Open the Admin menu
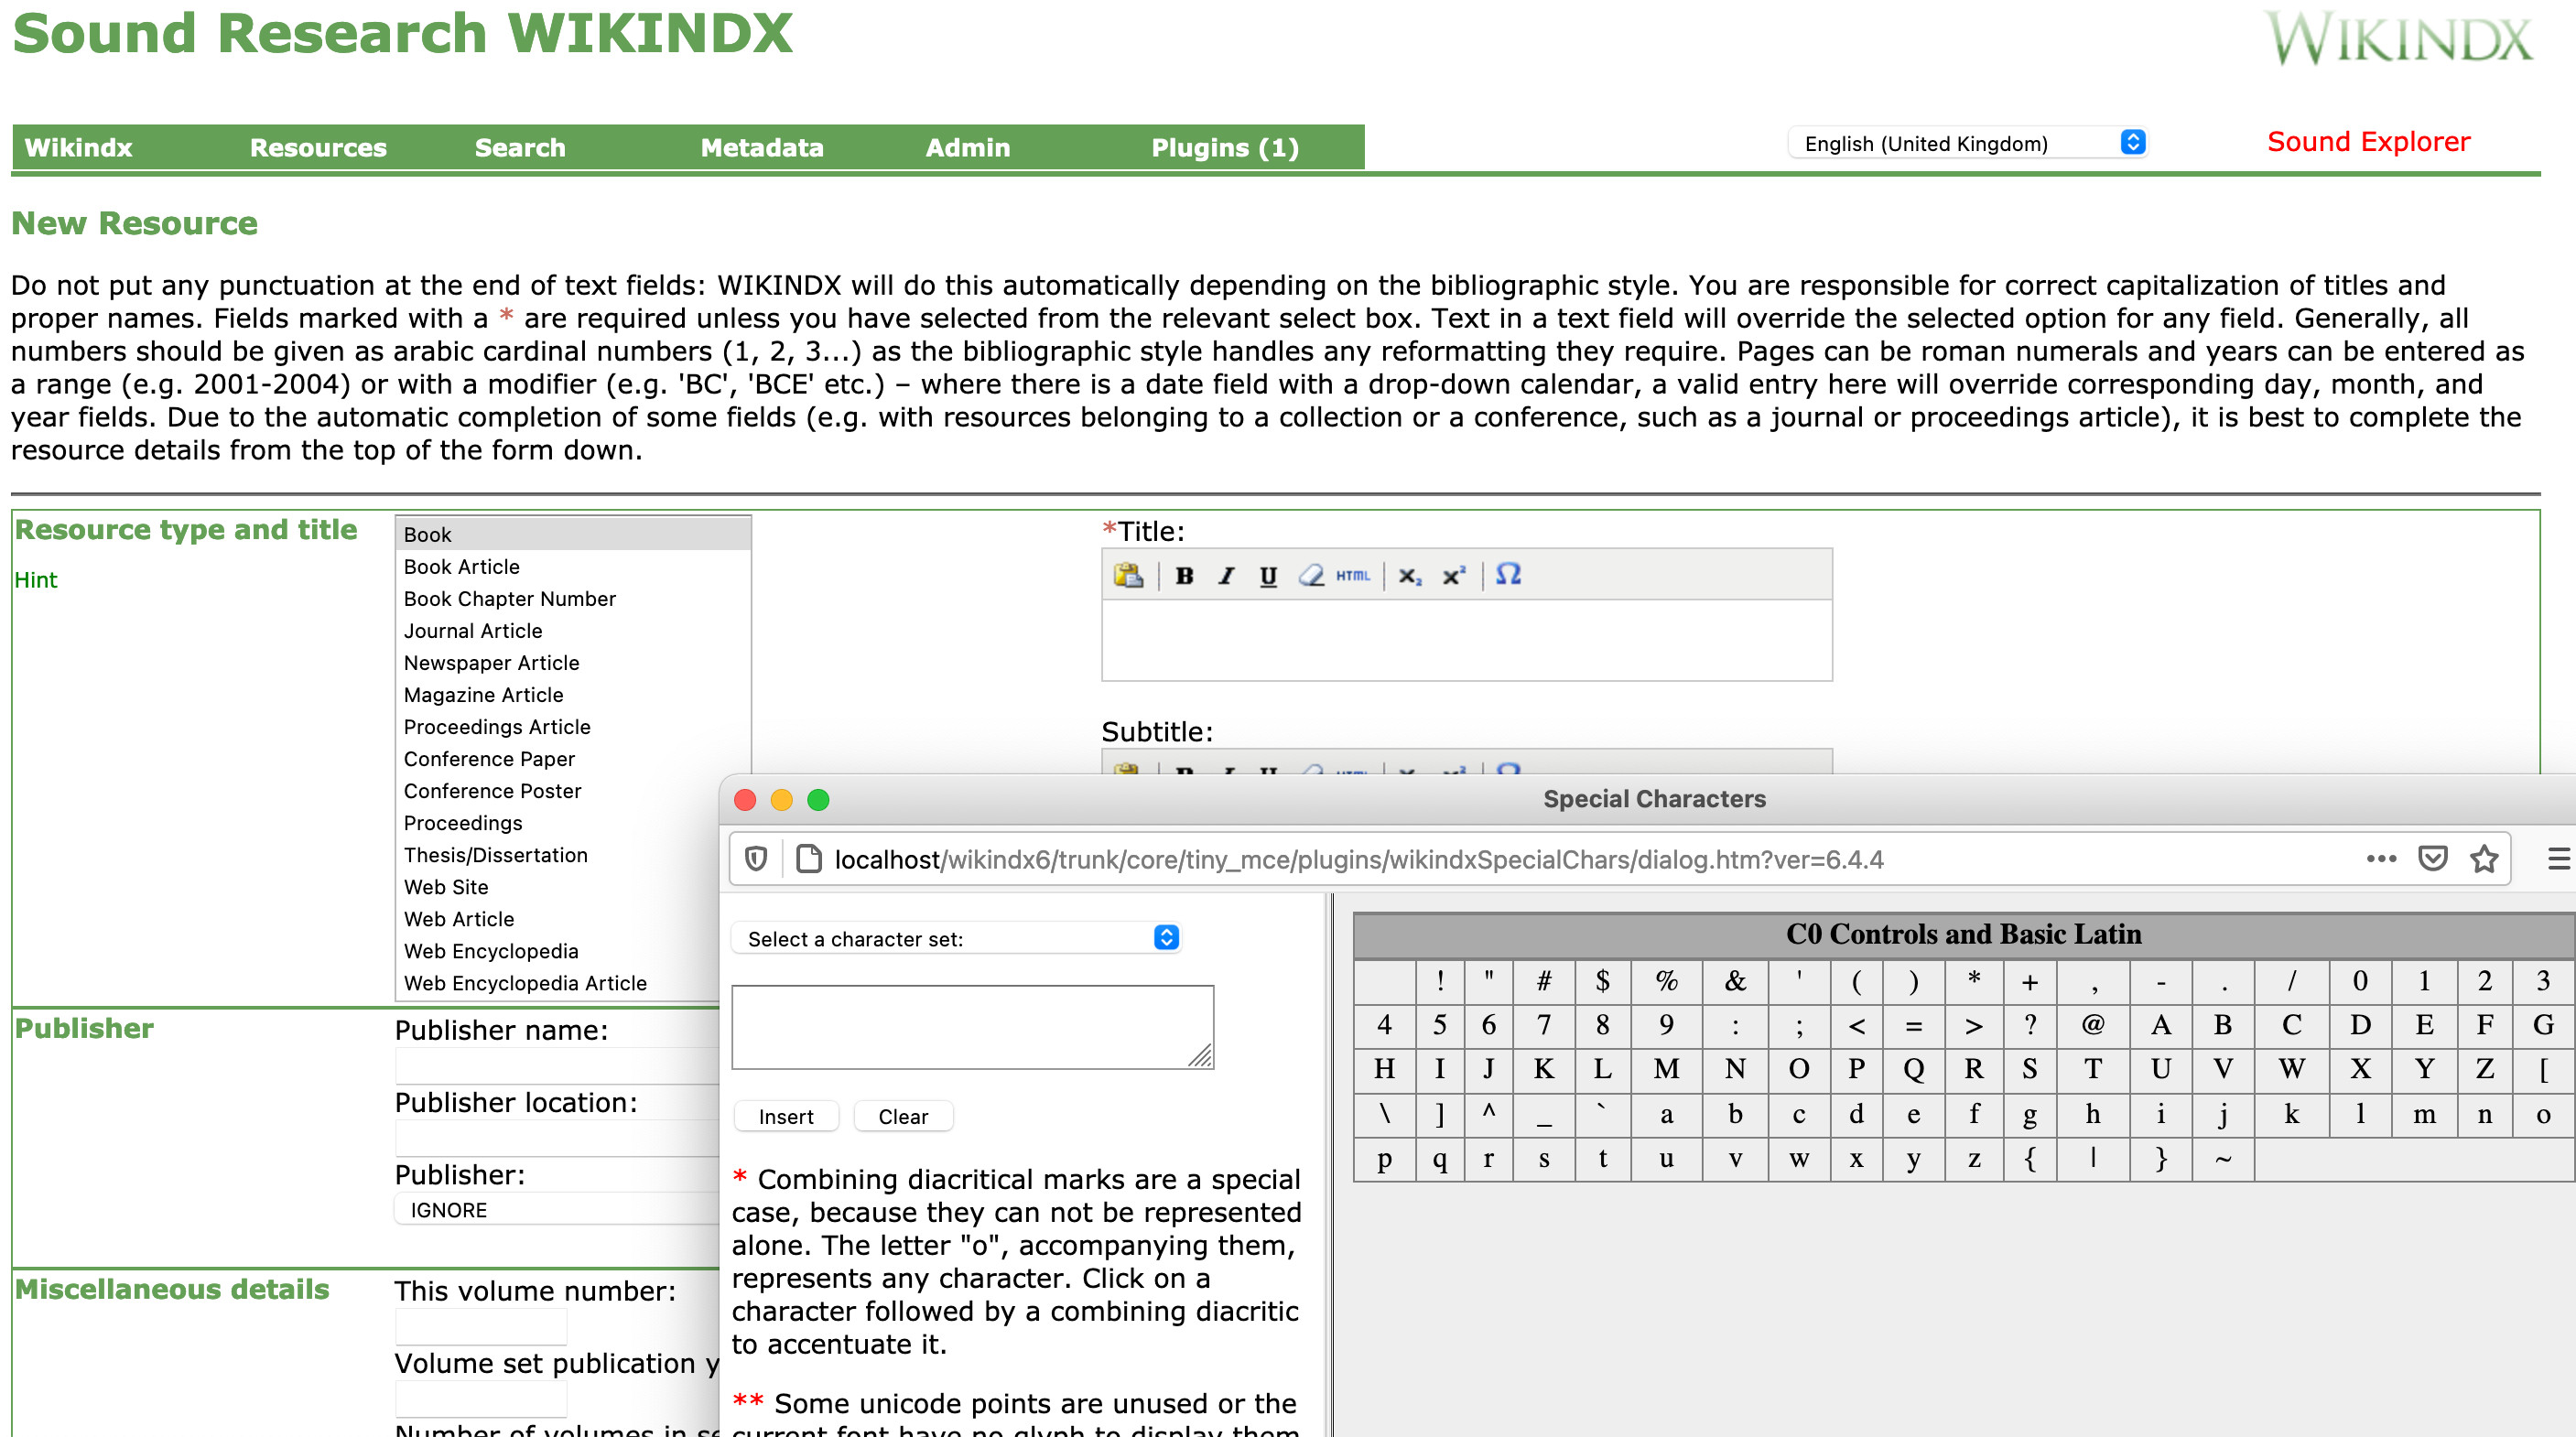 click(968, 148)
